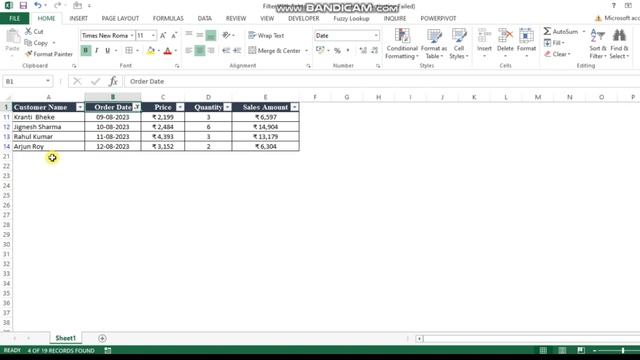Viewport: 640px width, 360px height.
Task: Switch to DATA tab
Action: (204, 18)
